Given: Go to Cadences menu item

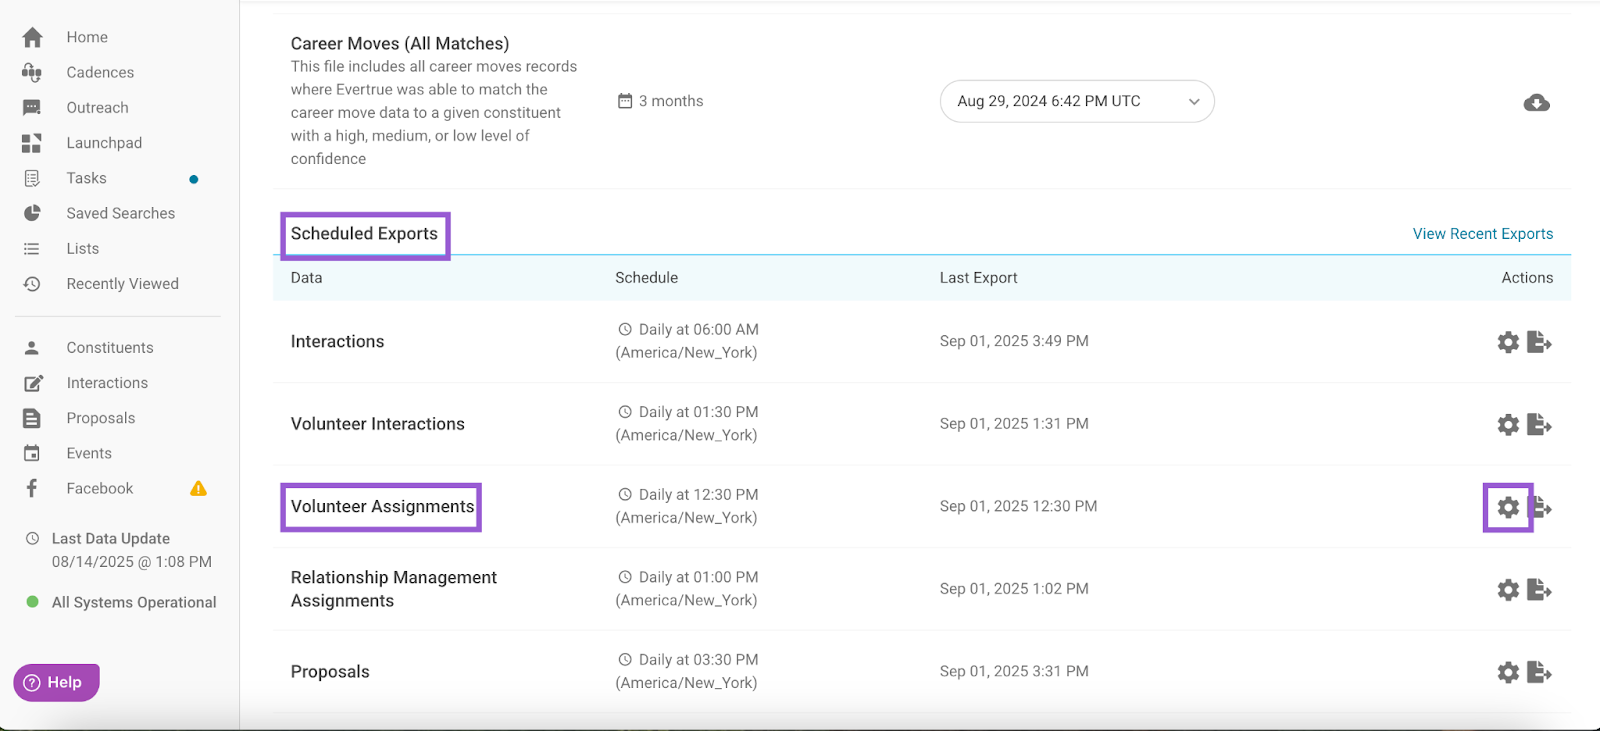Looking at the screenshot, I should pyautogui.click(x=100, y=72).
